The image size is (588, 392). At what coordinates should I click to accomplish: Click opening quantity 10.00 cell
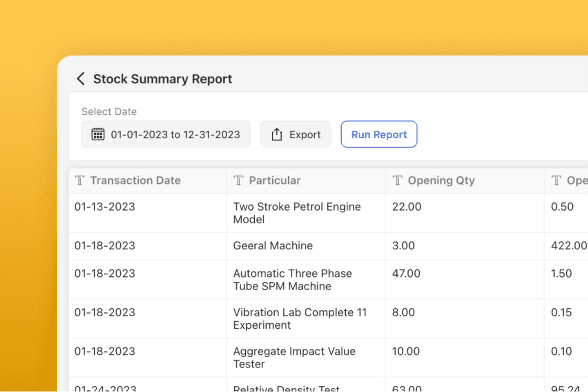click(x=465, y=358)
